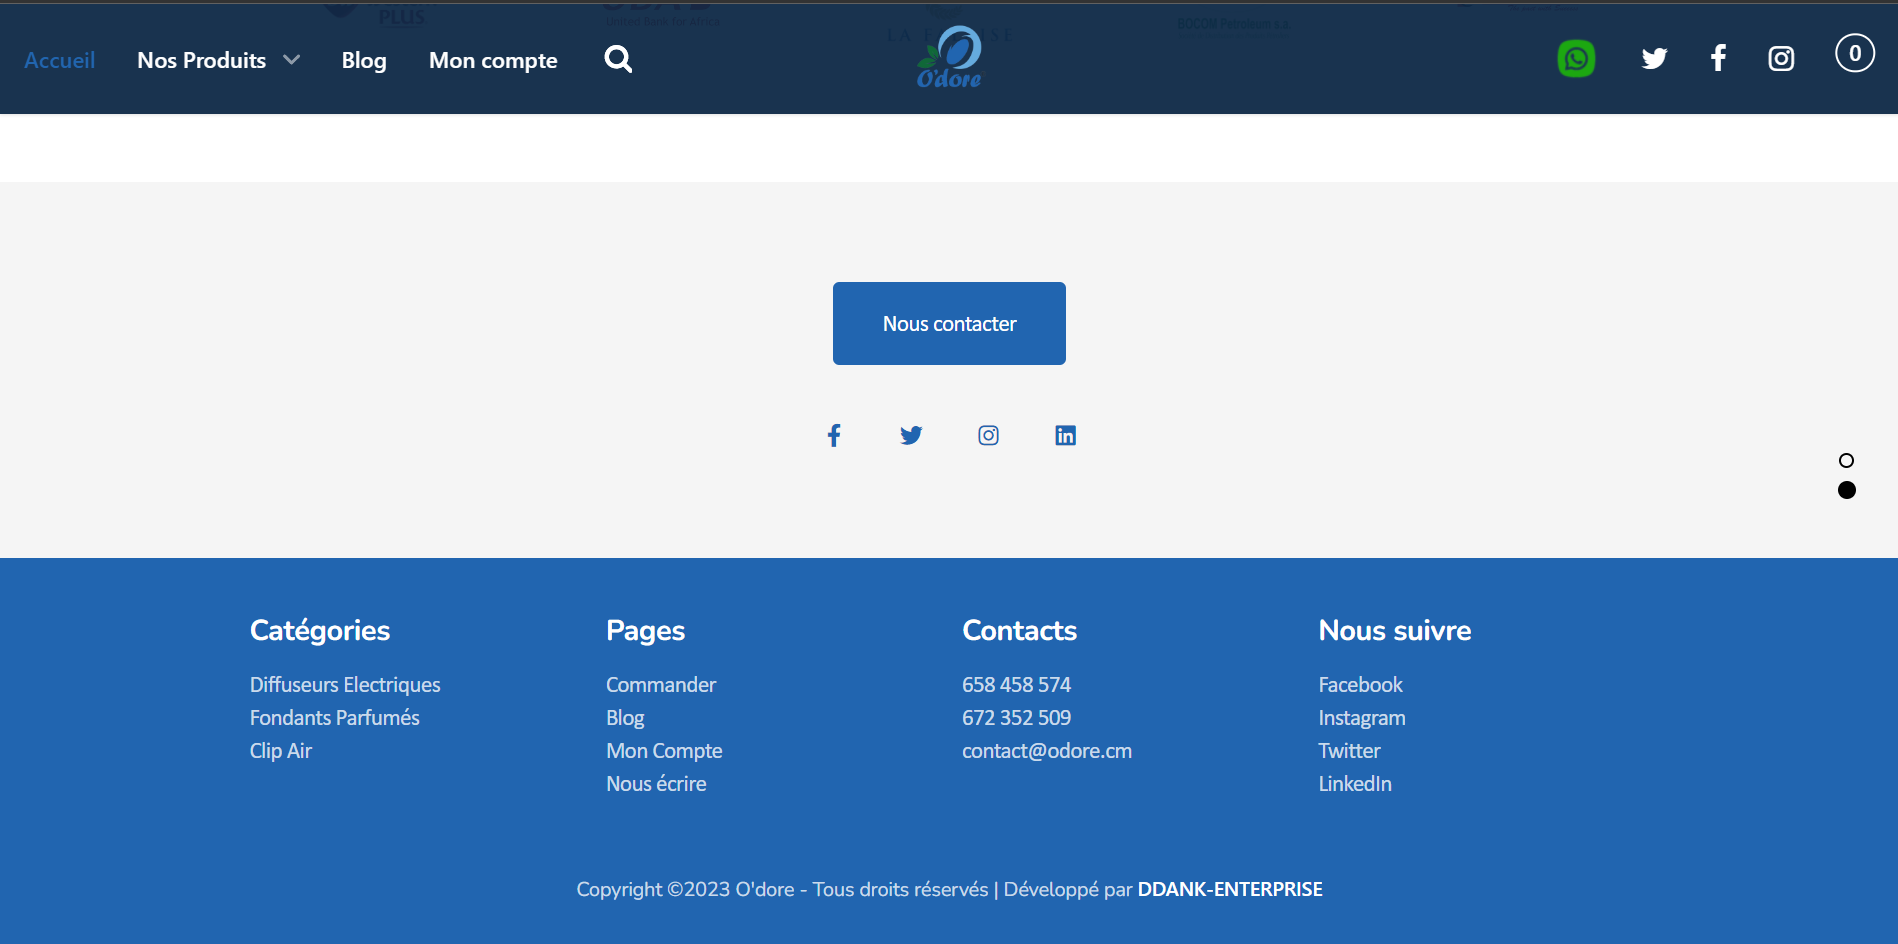The height and width of the screenshot is (944, 1898).
Task: Follow DDANK-ENTERPRISE developer link
Action: coord(1230,889)
